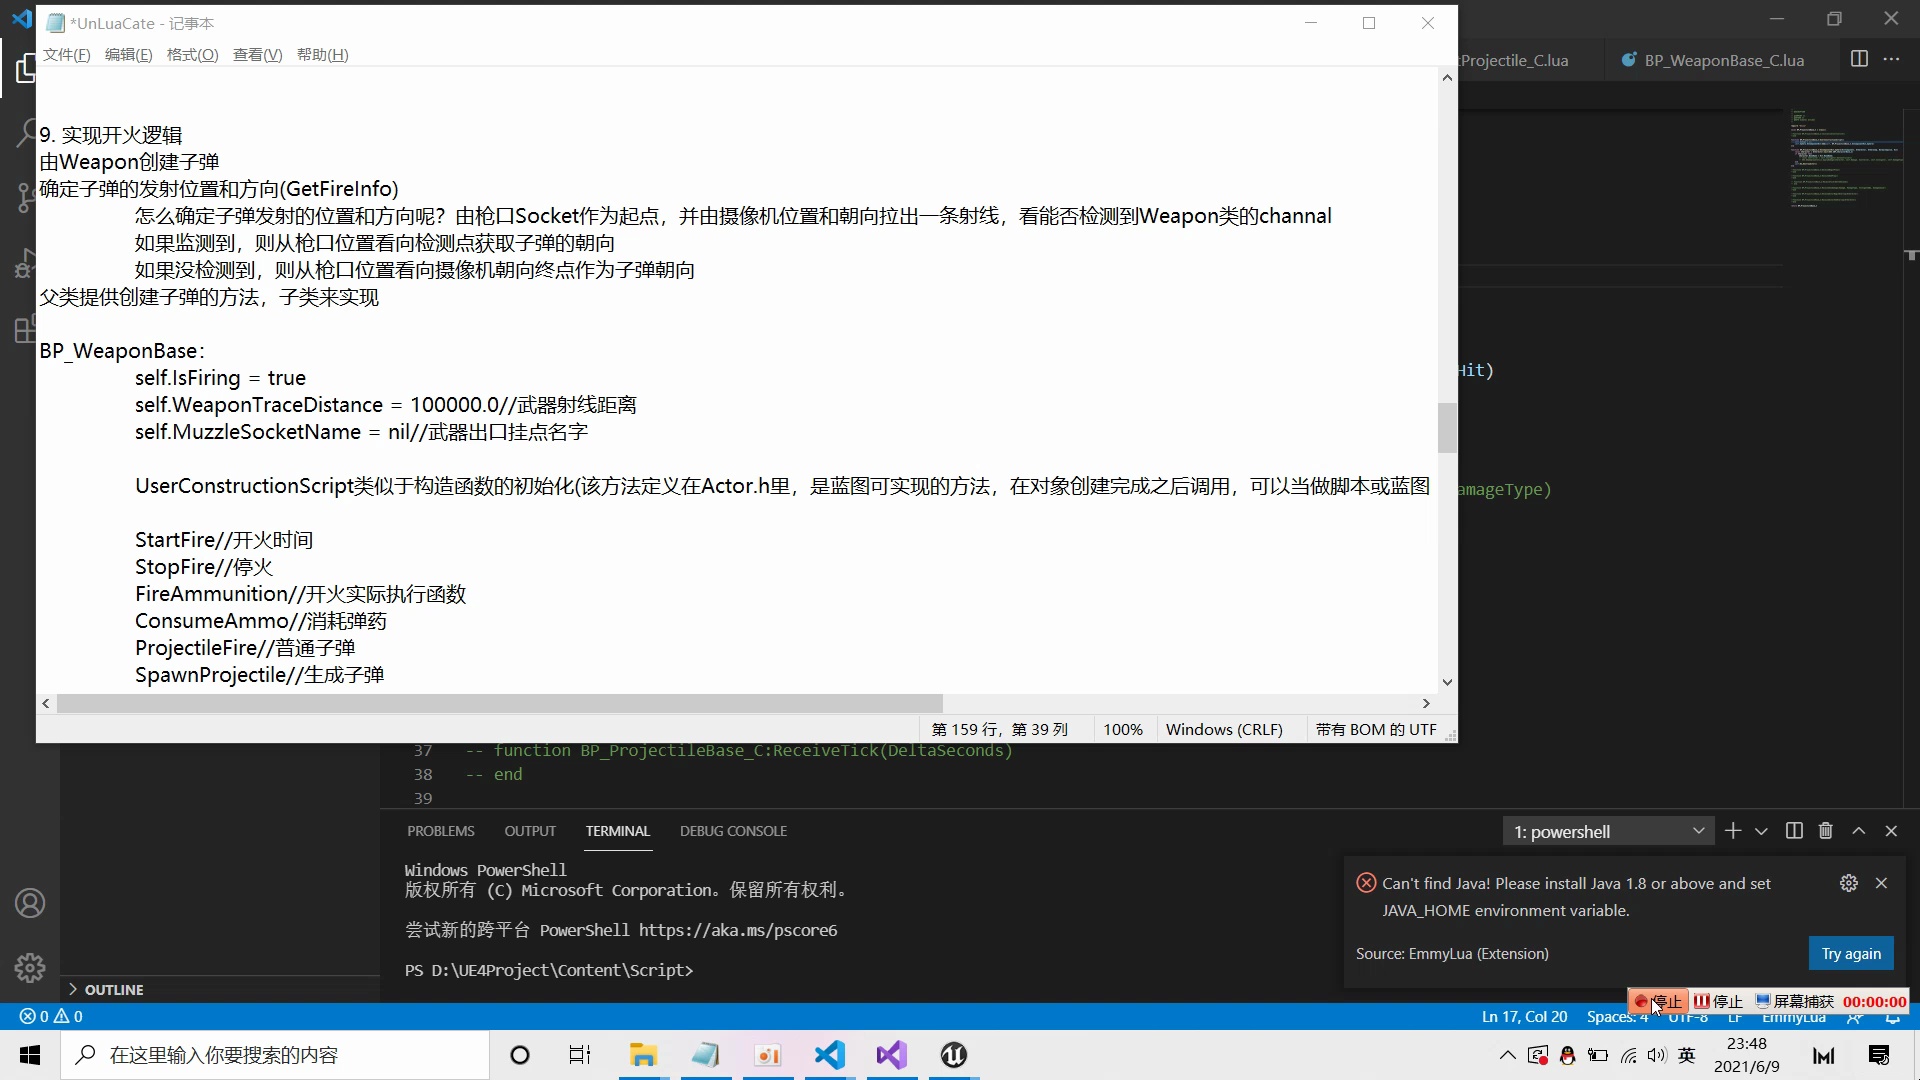This screenshot has width=1920, height=1080.
Task: Maximize the panel with the chevron toggle
Action: tap(1859, 830)
